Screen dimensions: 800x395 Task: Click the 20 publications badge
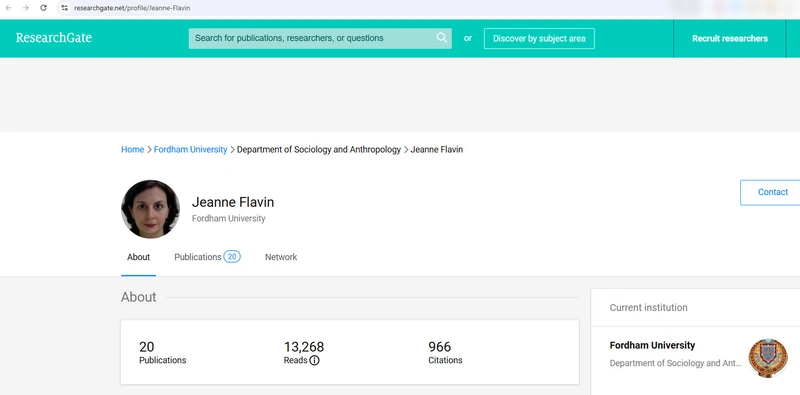pyautogui.click(x=232, y=257)
